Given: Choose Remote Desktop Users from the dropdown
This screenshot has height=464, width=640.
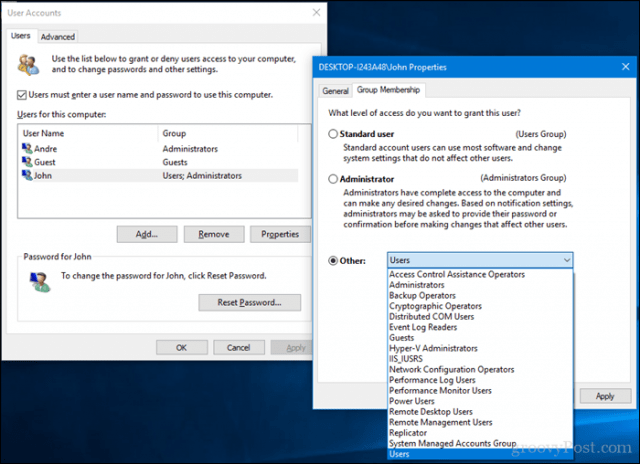Looking at the screenshot, I should (x=480, y=412).
